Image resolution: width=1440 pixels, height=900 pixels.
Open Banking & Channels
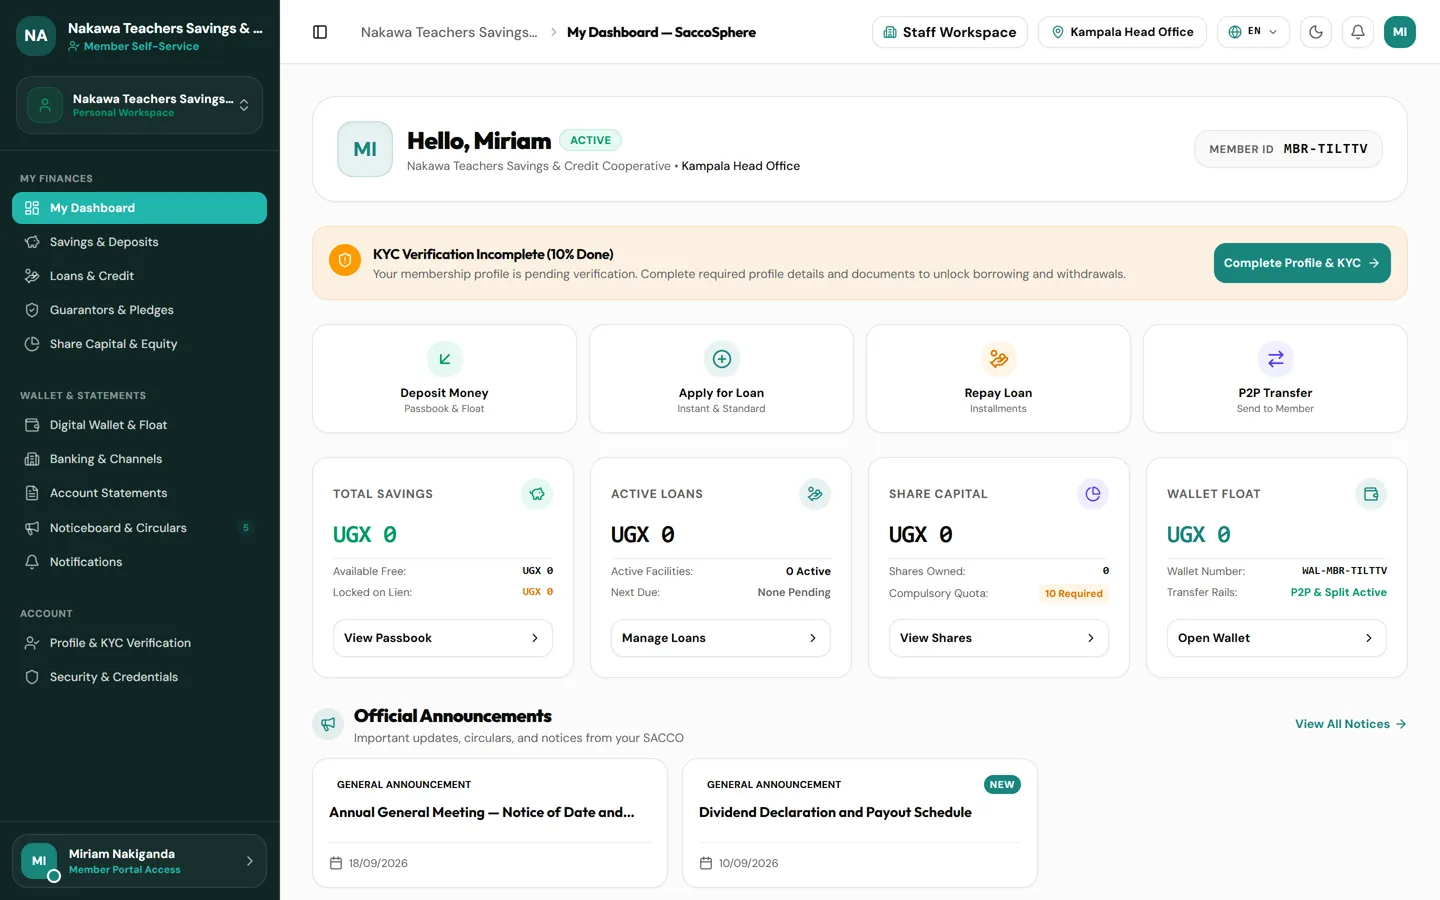139,459
